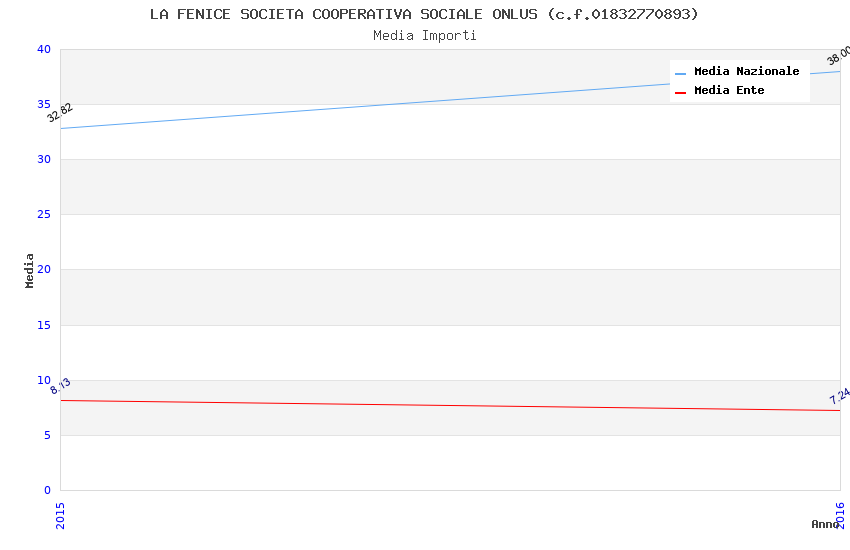This screenshot has width=850, height=550.
Task: Click the Anno axis title
Action: point(825,524)
